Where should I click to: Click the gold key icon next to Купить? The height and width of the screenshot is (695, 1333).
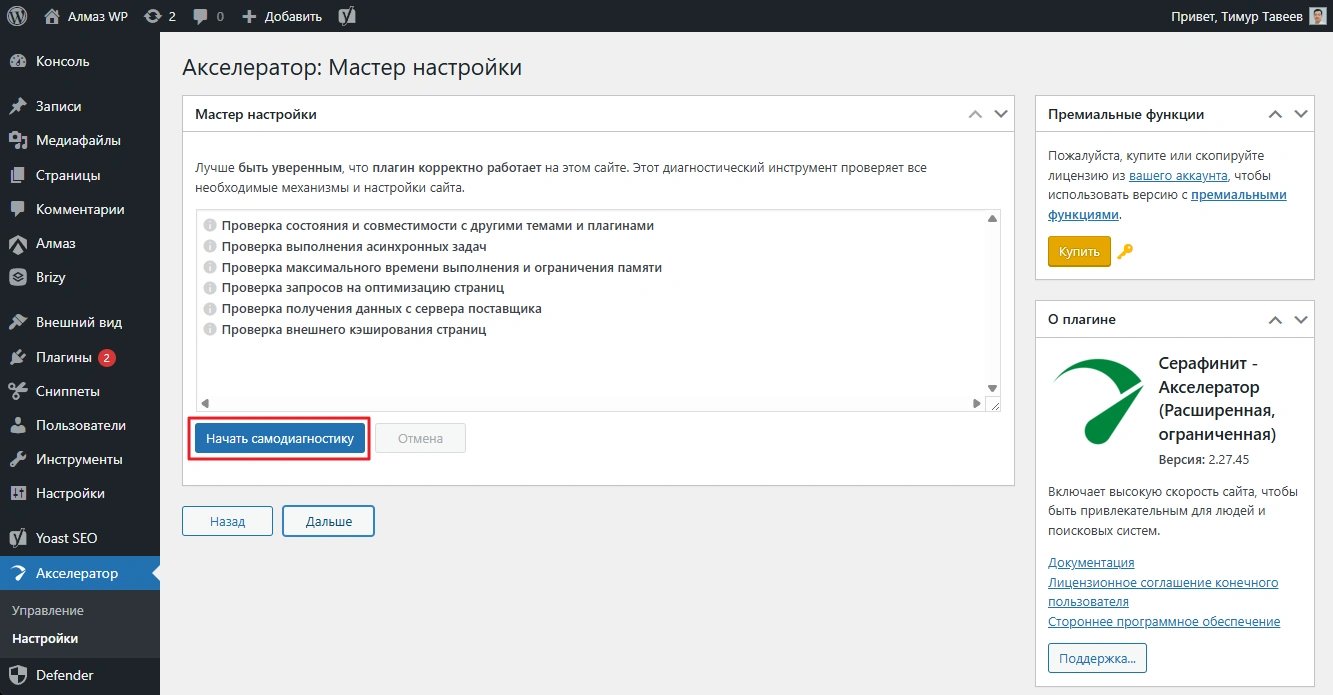[1125, 252]
